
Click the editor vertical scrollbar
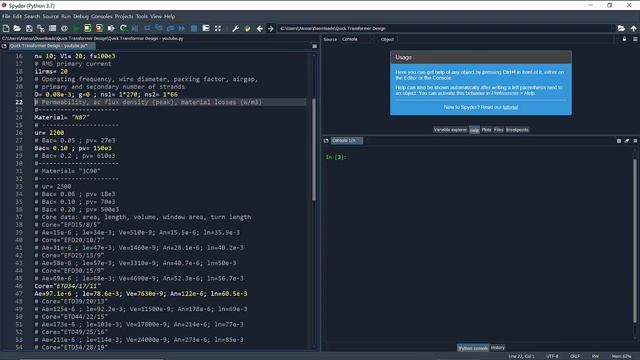(x=314, y=150)
